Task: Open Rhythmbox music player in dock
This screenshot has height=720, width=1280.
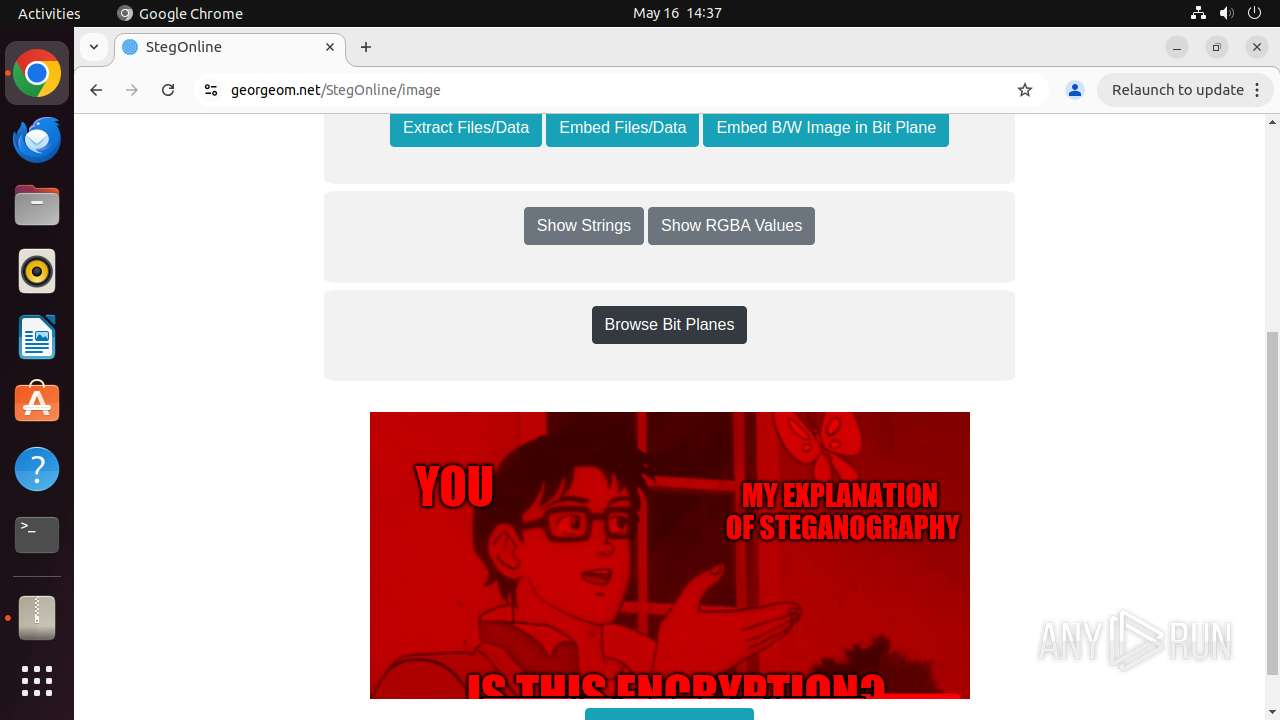Action: point(37,271)
